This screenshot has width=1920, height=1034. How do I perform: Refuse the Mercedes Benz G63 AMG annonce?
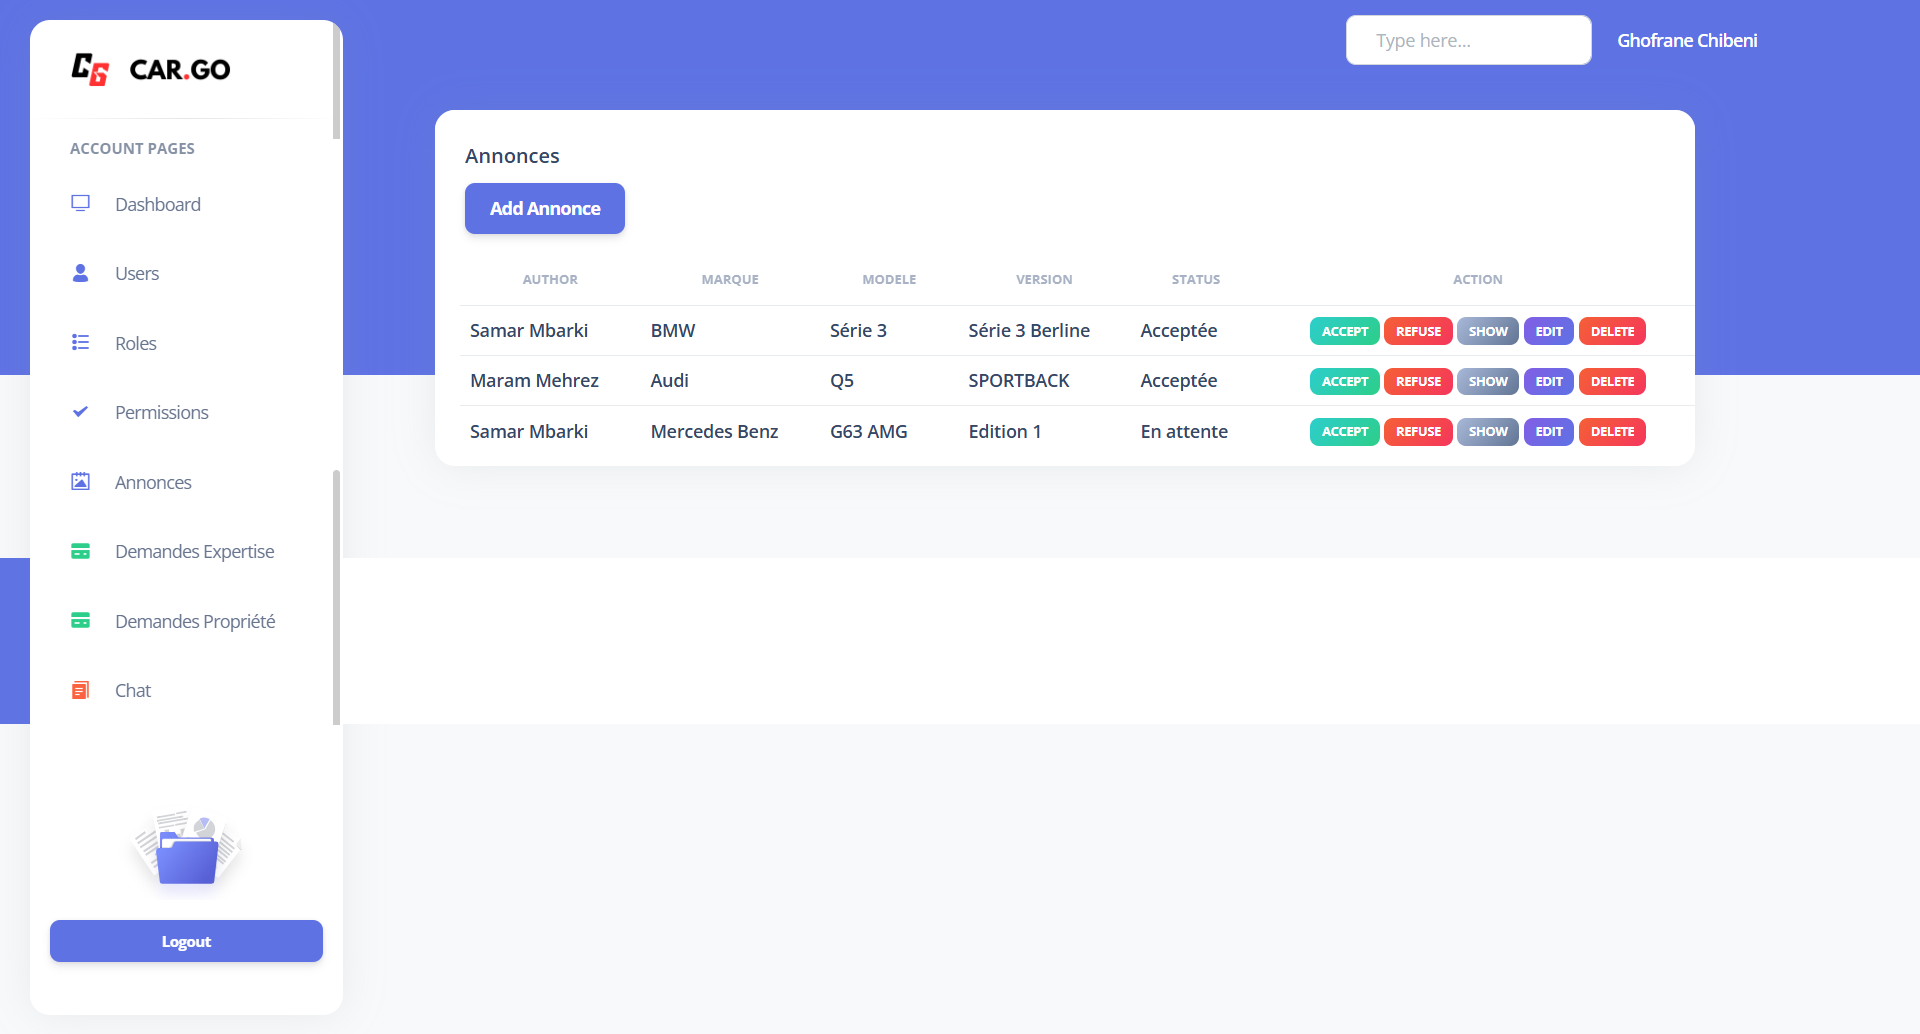pos(1418,431)
